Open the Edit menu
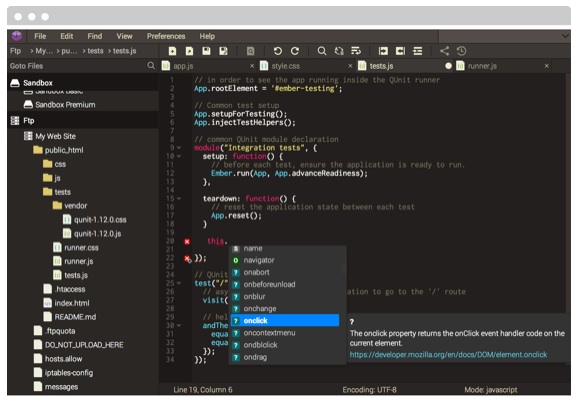 [x=67, y=36]
